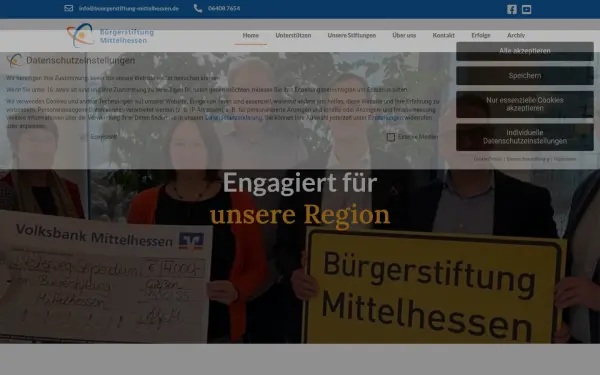Open the foundation's Facebook page icon

(x=512, y=9)
